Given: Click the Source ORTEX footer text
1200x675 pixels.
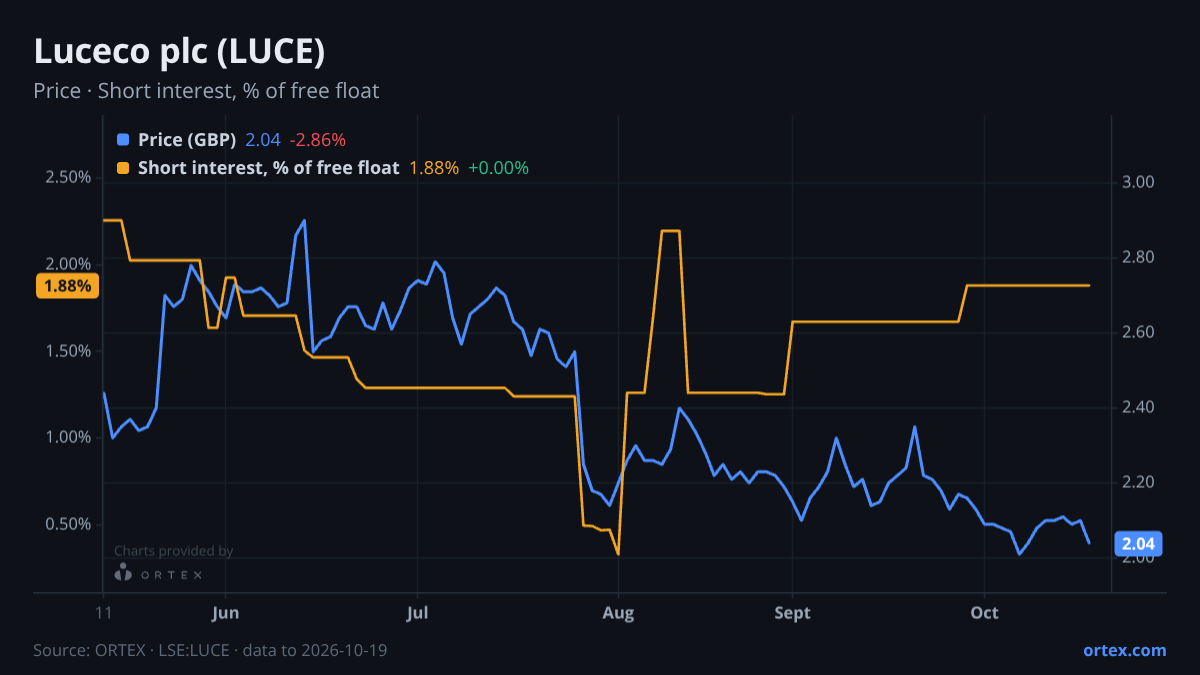Looking at the screenshot, I should 210,650.
